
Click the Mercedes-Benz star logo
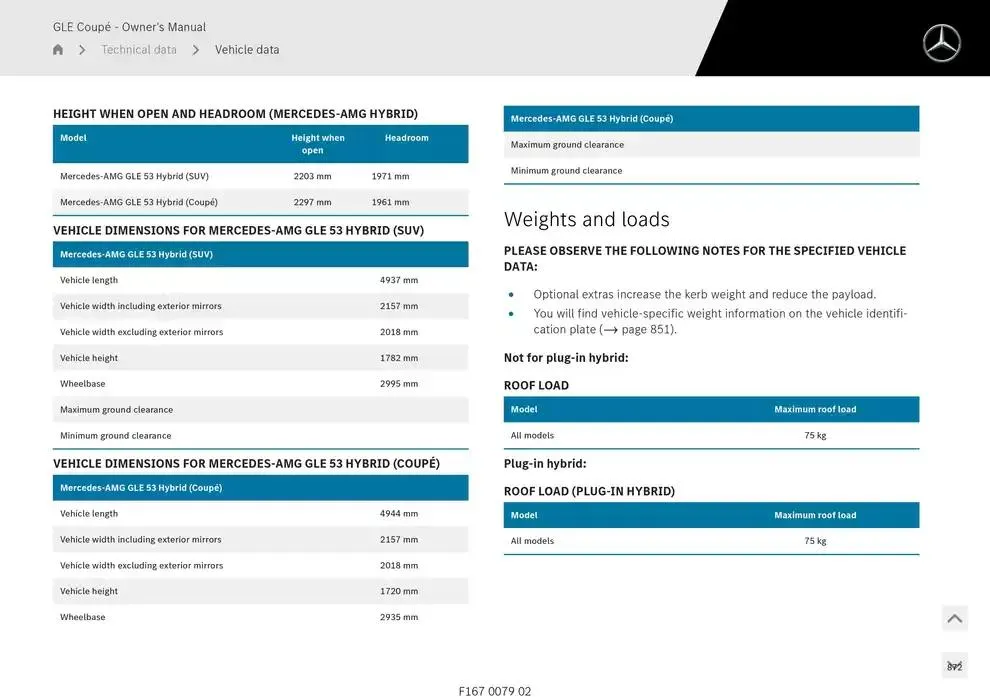[941, 43]
